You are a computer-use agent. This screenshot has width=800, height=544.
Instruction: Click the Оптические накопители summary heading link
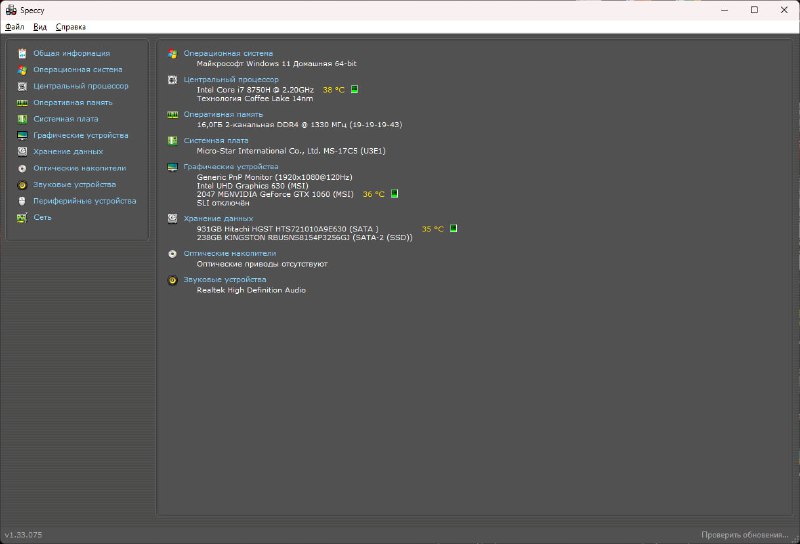(230, 253)
